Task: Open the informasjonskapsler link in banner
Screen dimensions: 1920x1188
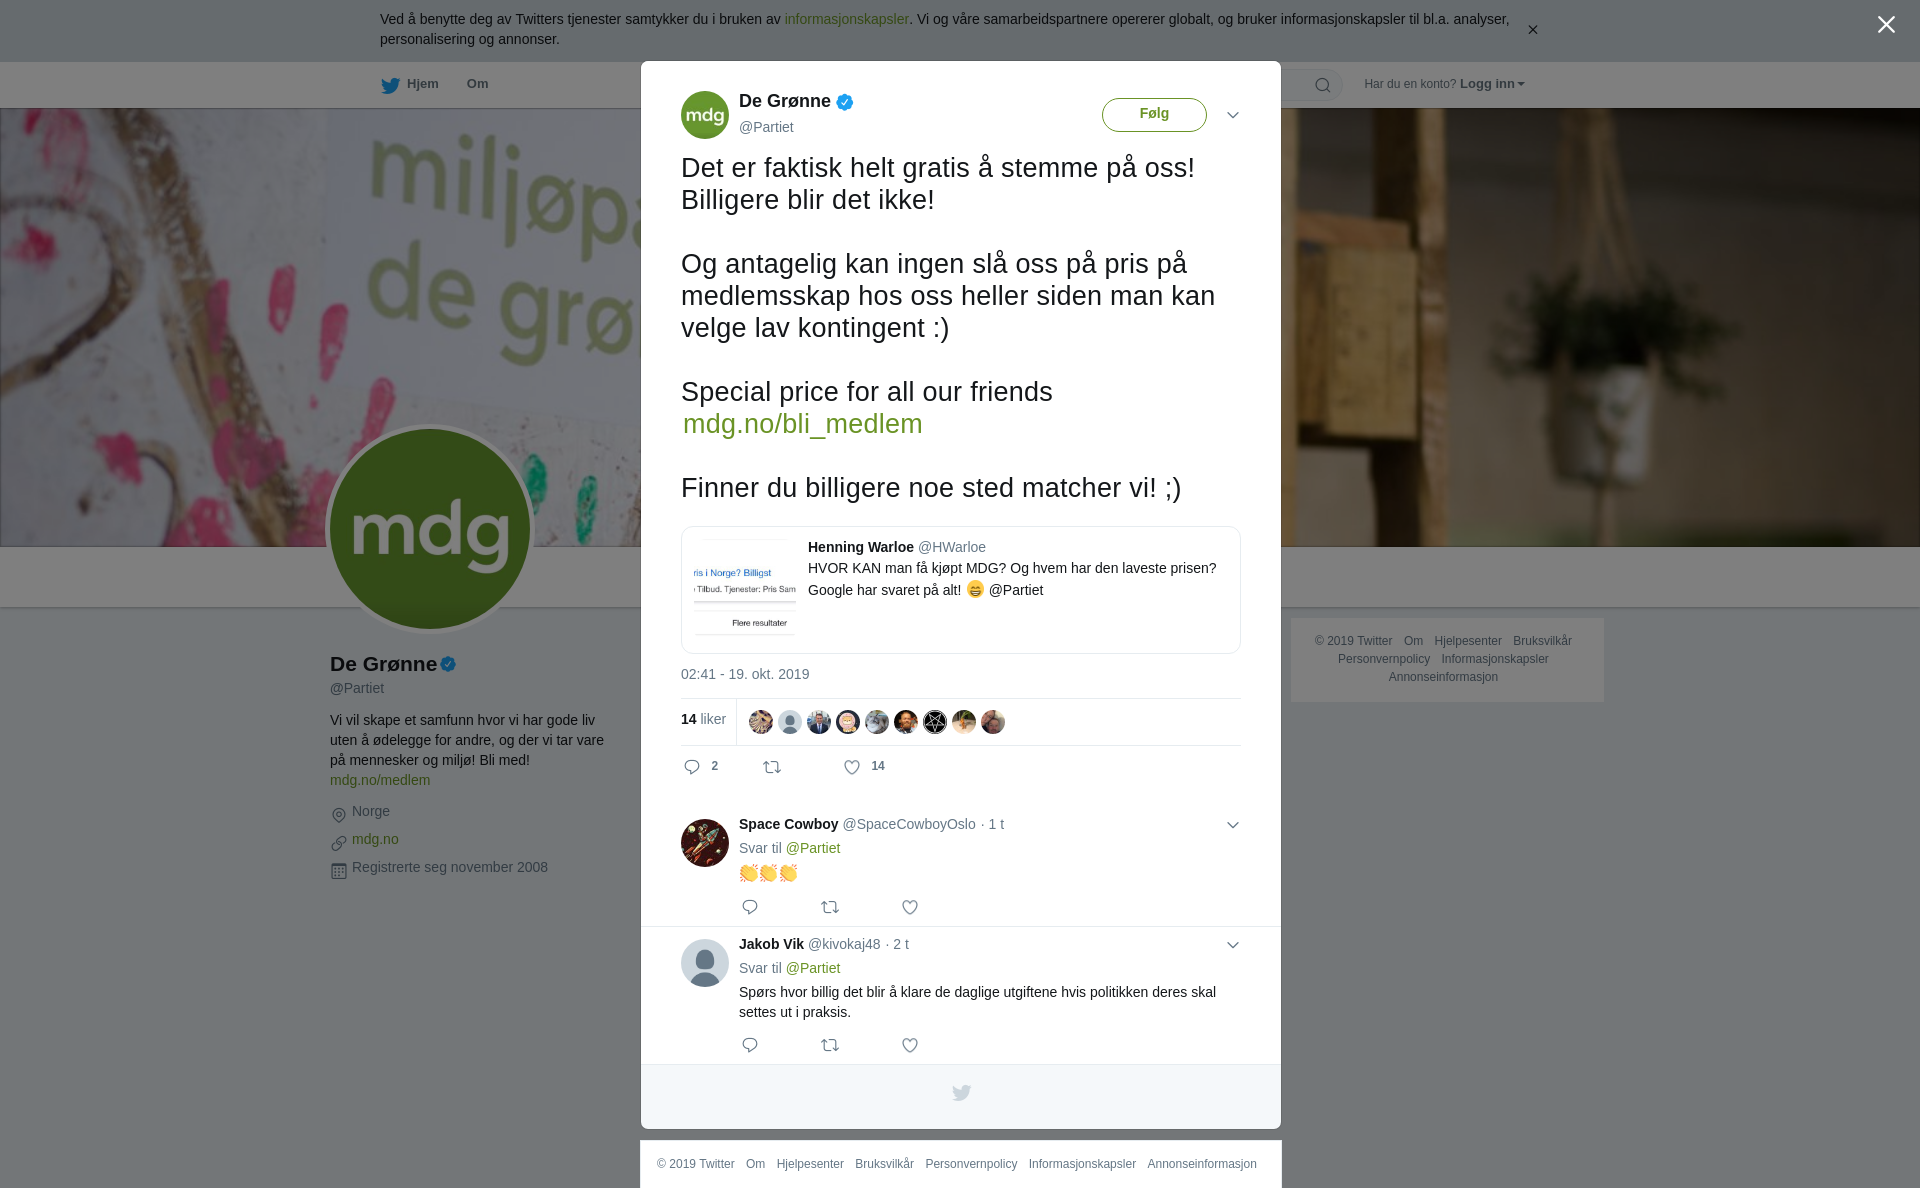Action: pos(846,19)
